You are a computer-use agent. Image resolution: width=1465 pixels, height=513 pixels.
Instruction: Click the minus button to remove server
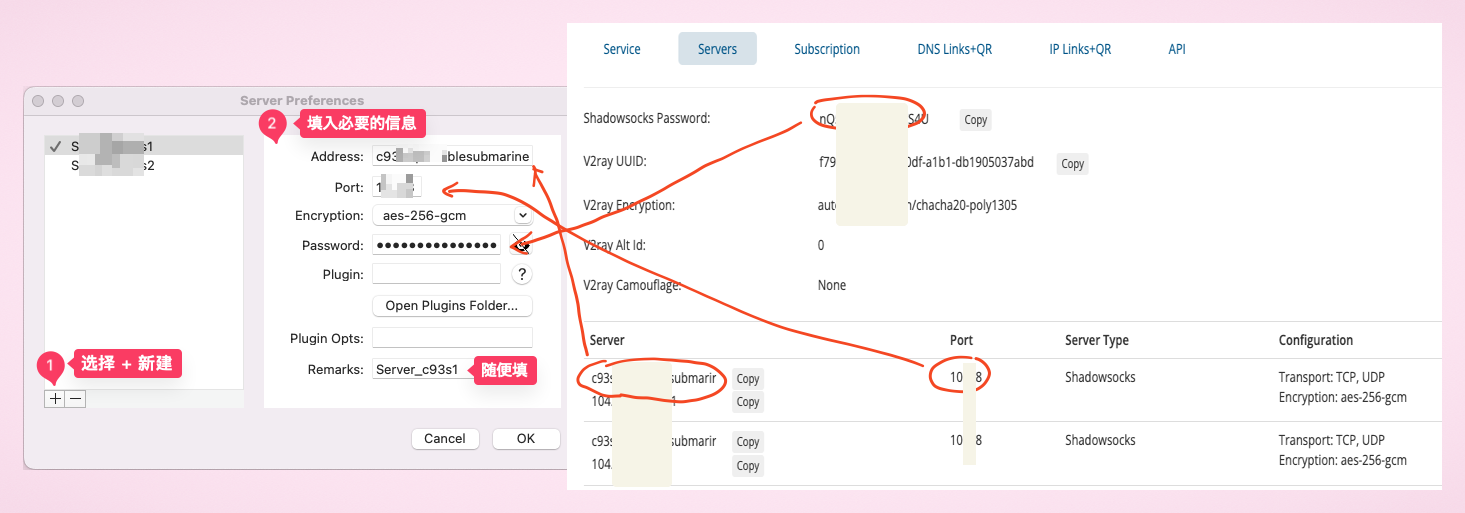point(76,398)
